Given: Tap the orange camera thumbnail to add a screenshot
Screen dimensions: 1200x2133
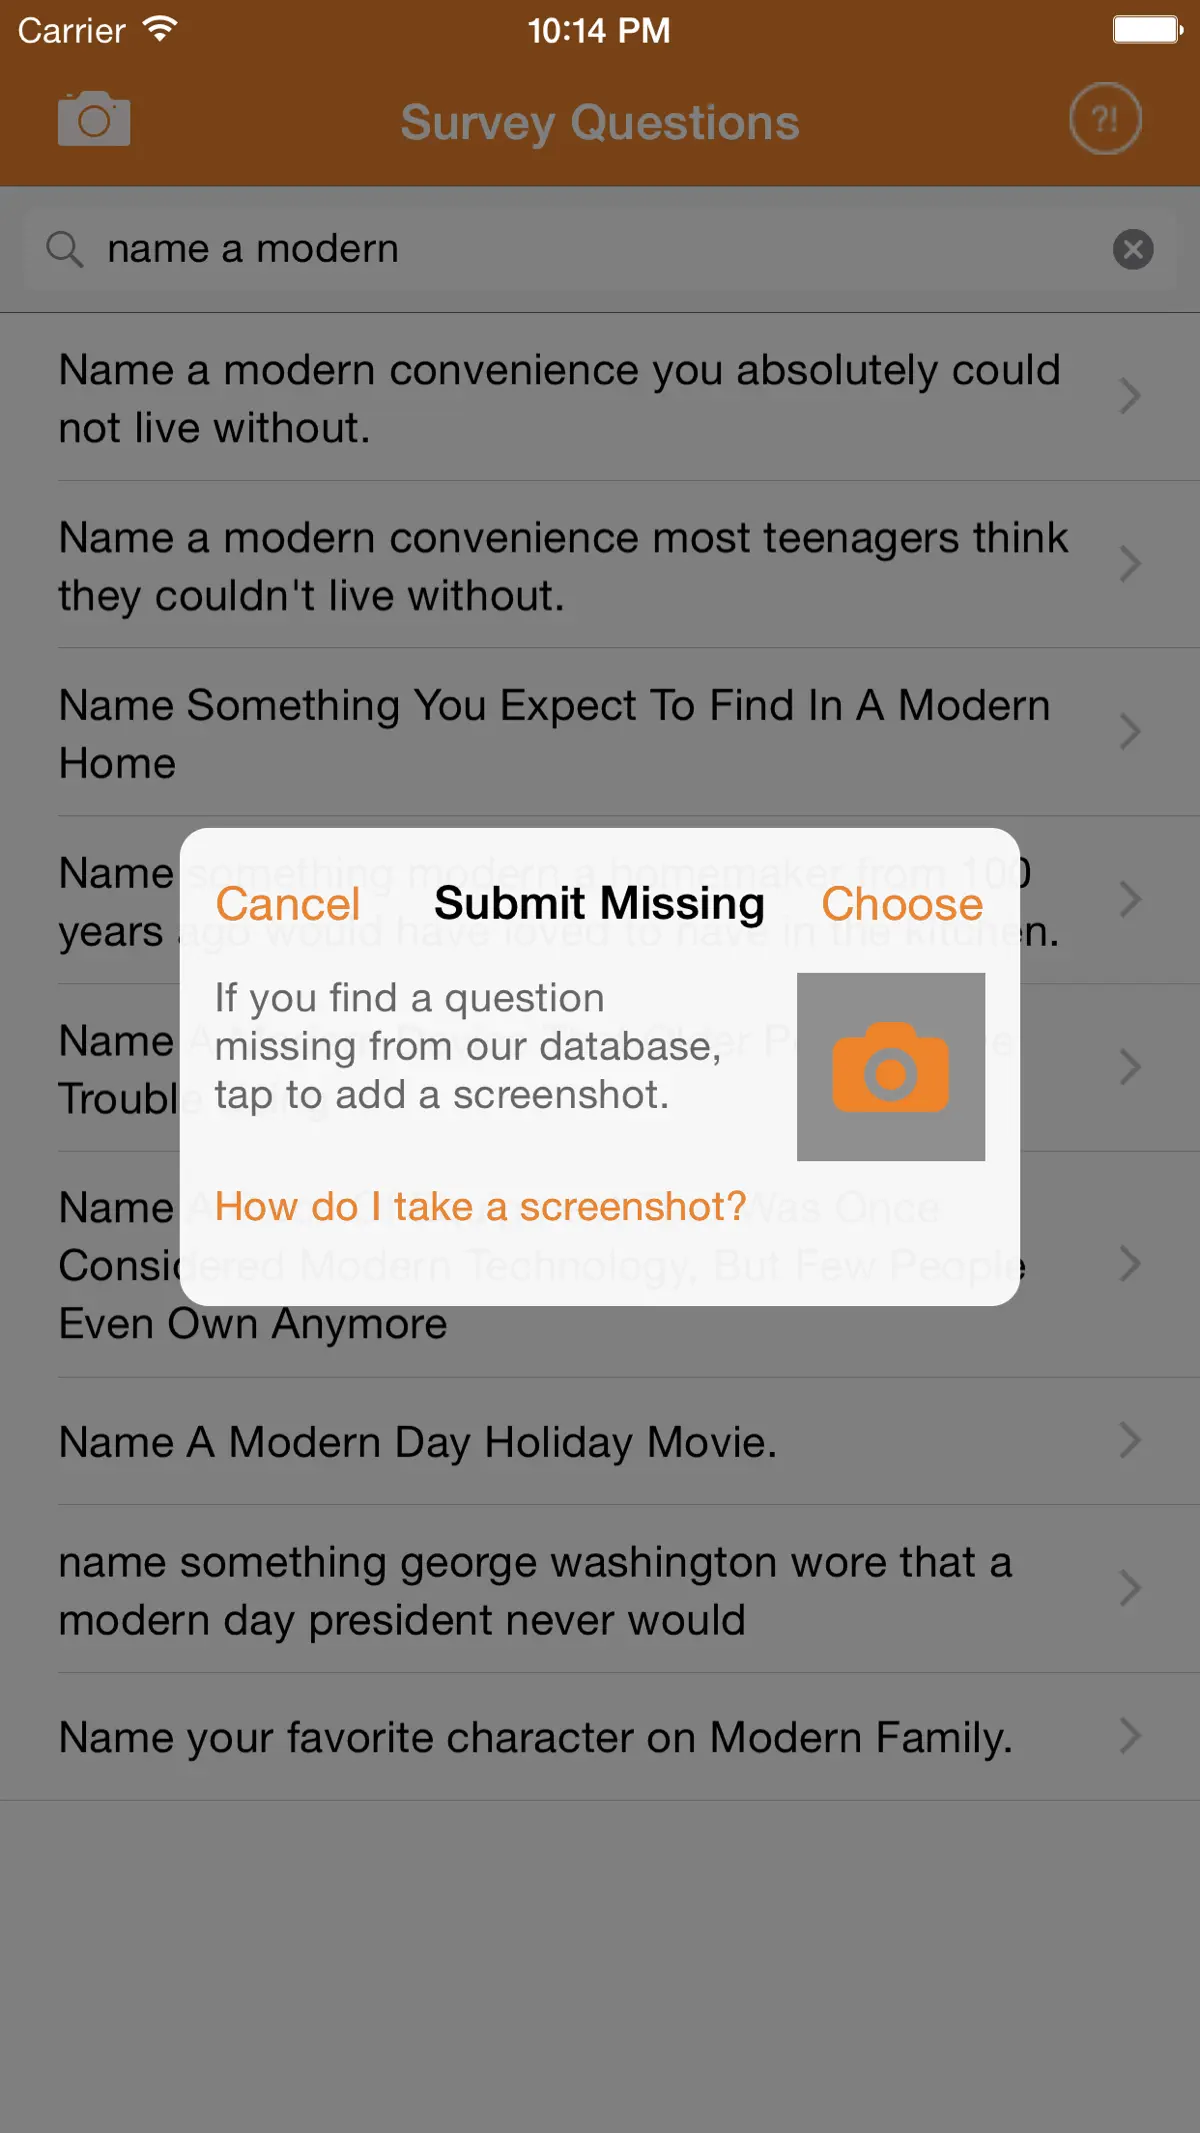Looking at the screenshot, I should [x=891, y=1066].
